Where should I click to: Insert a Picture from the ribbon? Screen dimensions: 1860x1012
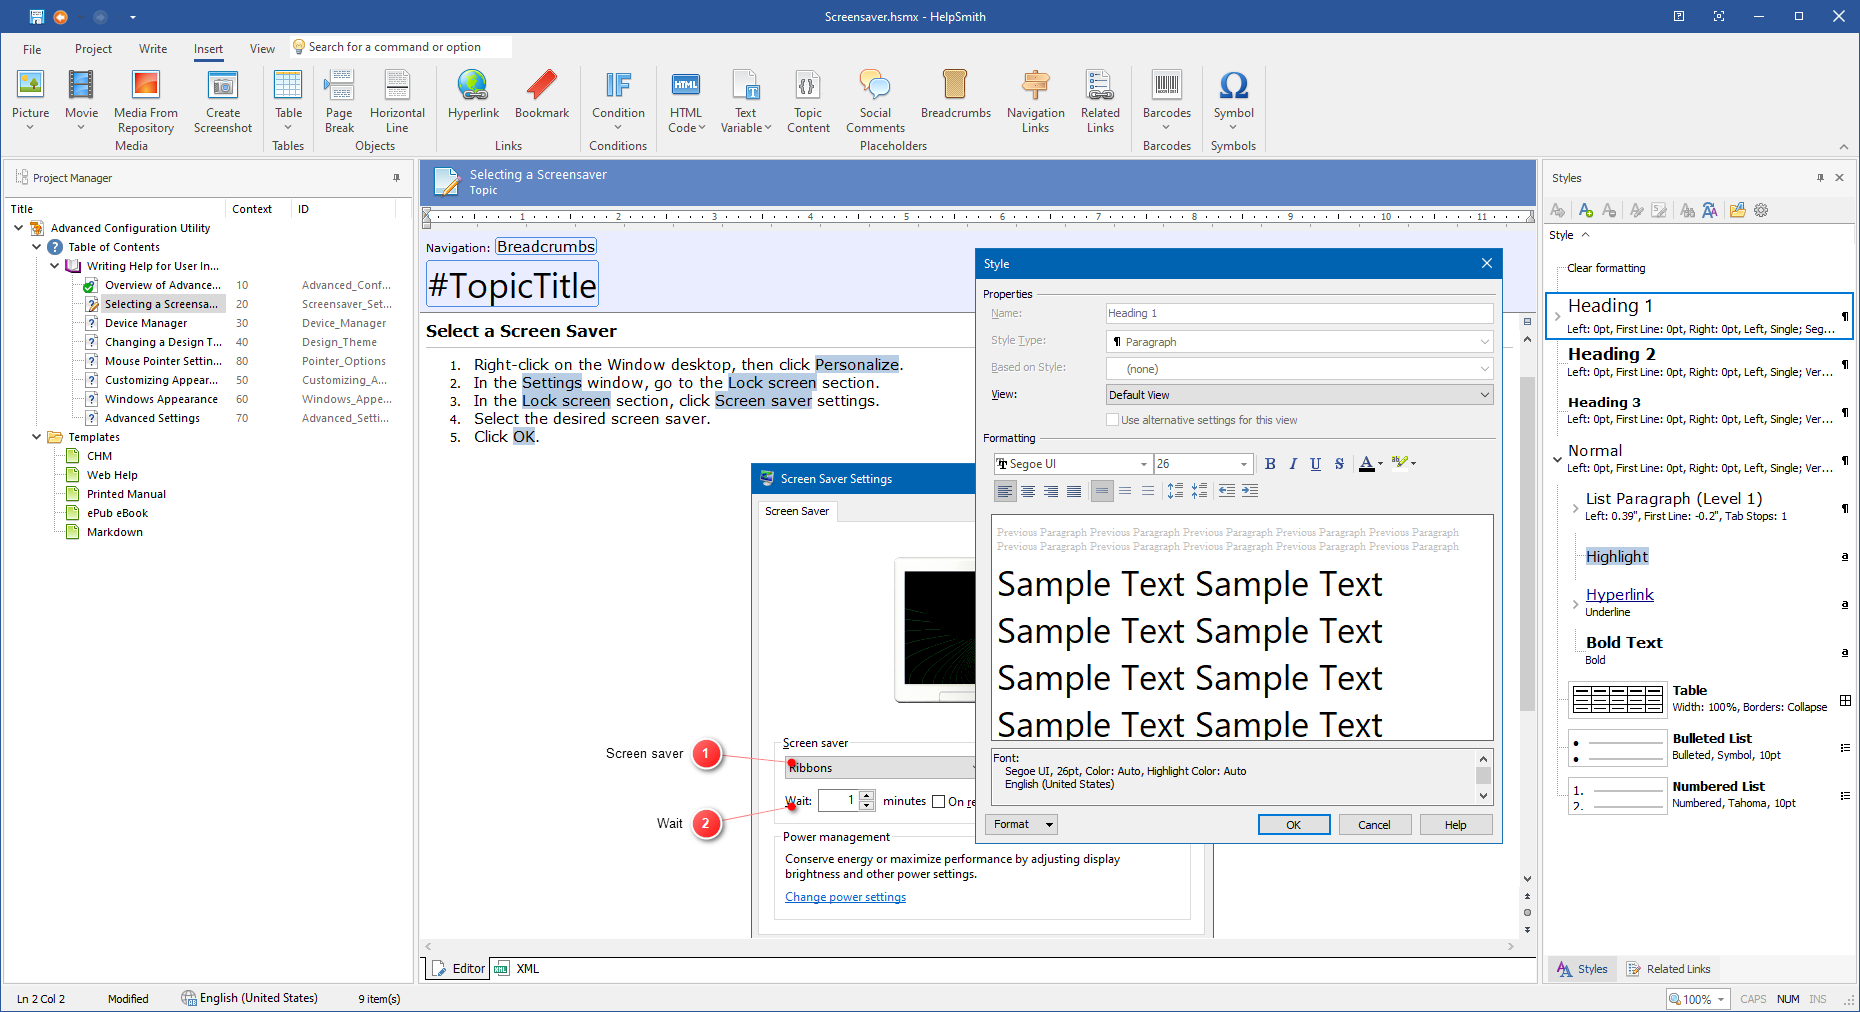30,99
